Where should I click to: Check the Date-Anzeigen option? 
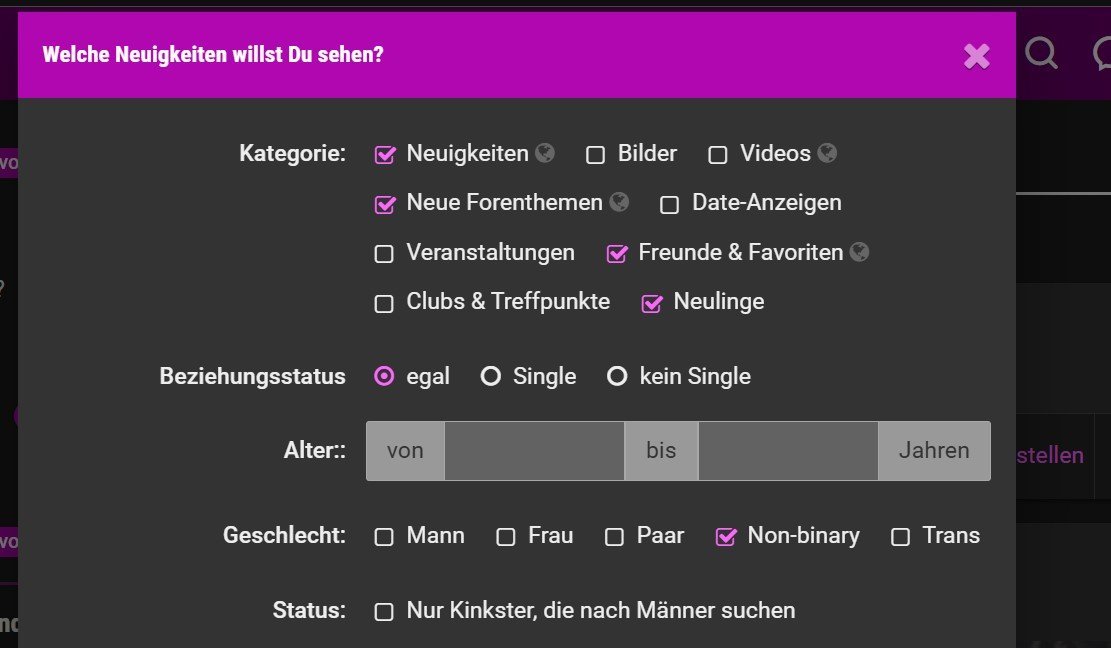tap(670, 205)
